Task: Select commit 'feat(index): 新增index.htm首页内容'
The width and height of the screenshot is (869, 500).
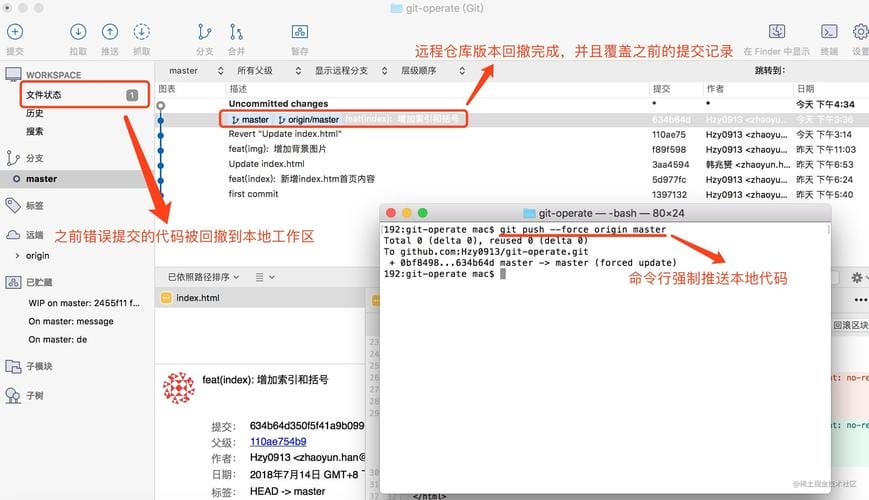Action: 512,179
